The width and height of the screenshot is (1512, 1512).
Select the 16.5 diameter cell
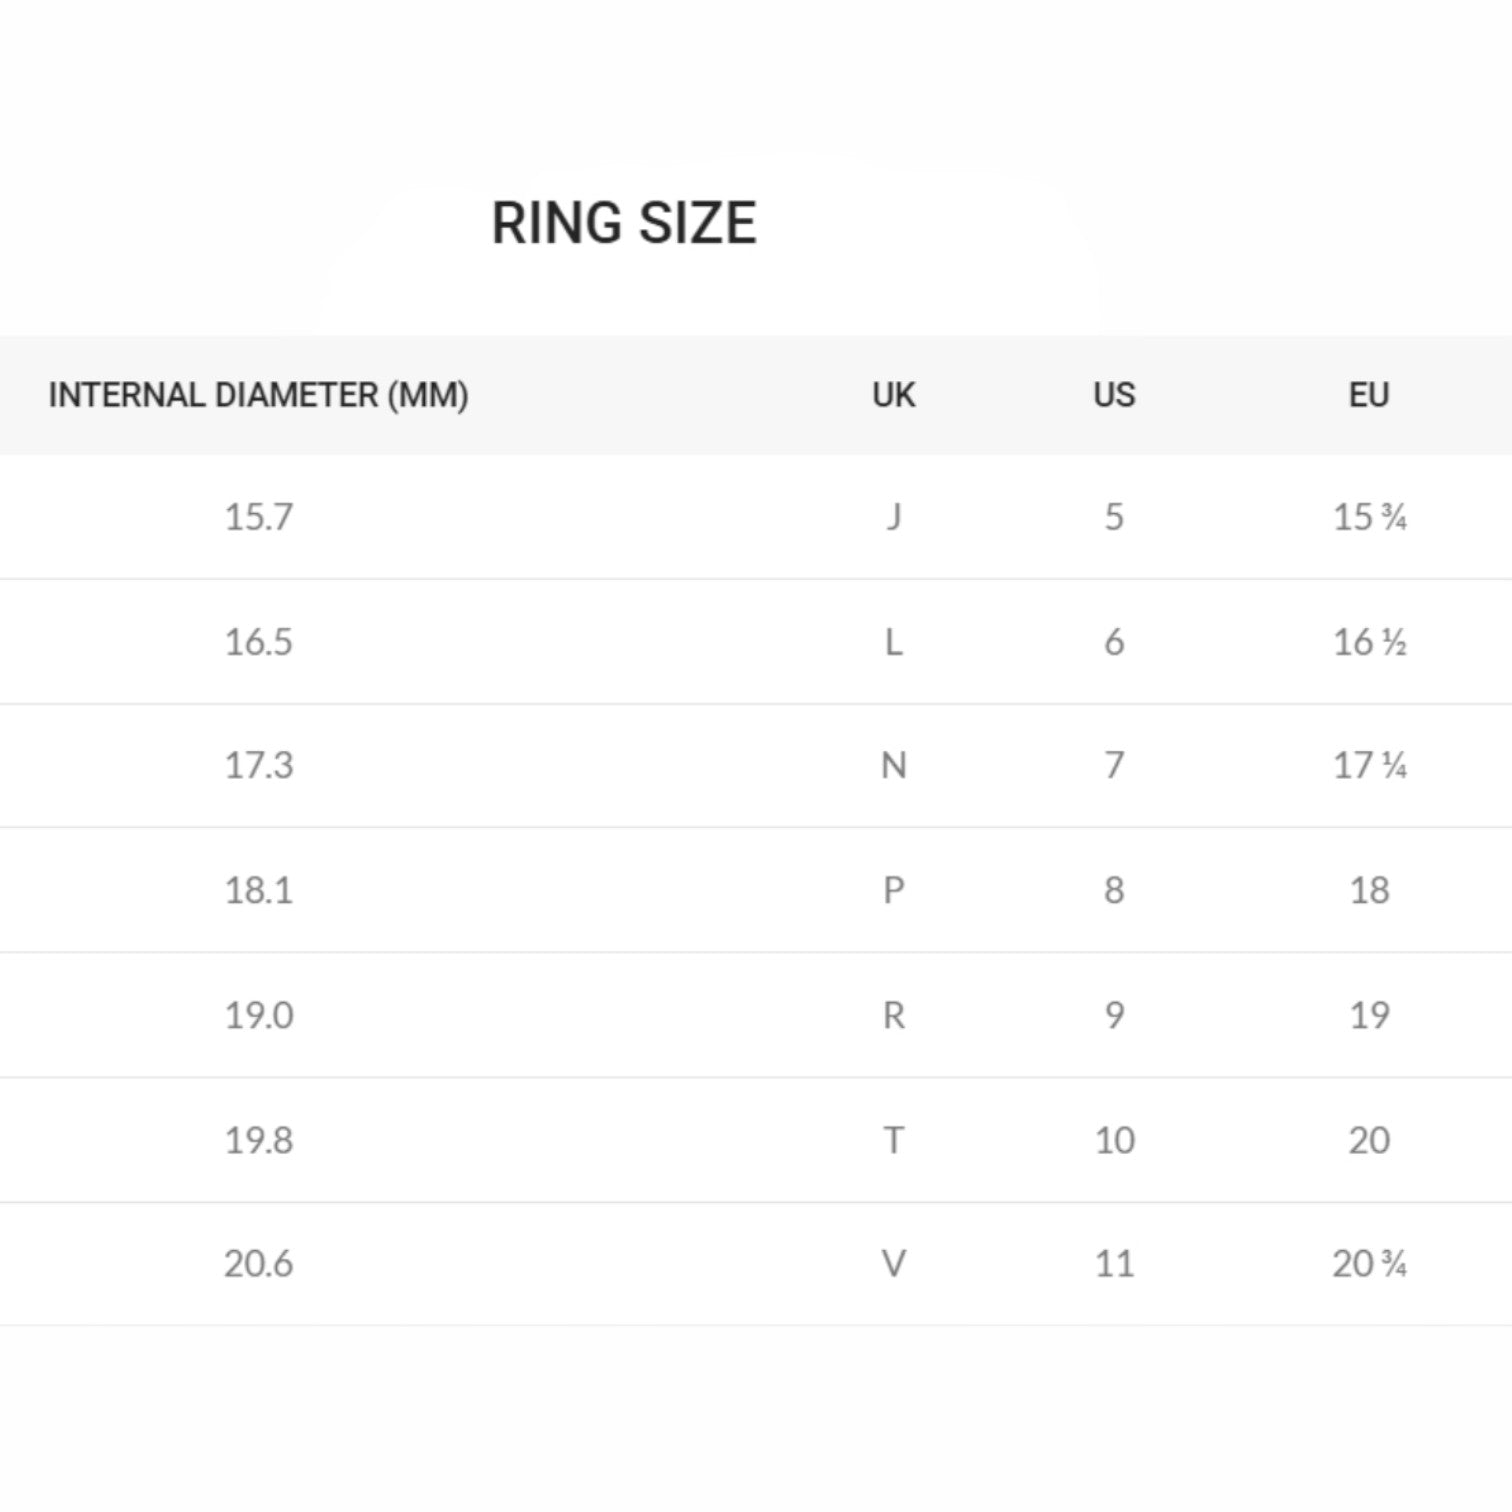[258, 642]
